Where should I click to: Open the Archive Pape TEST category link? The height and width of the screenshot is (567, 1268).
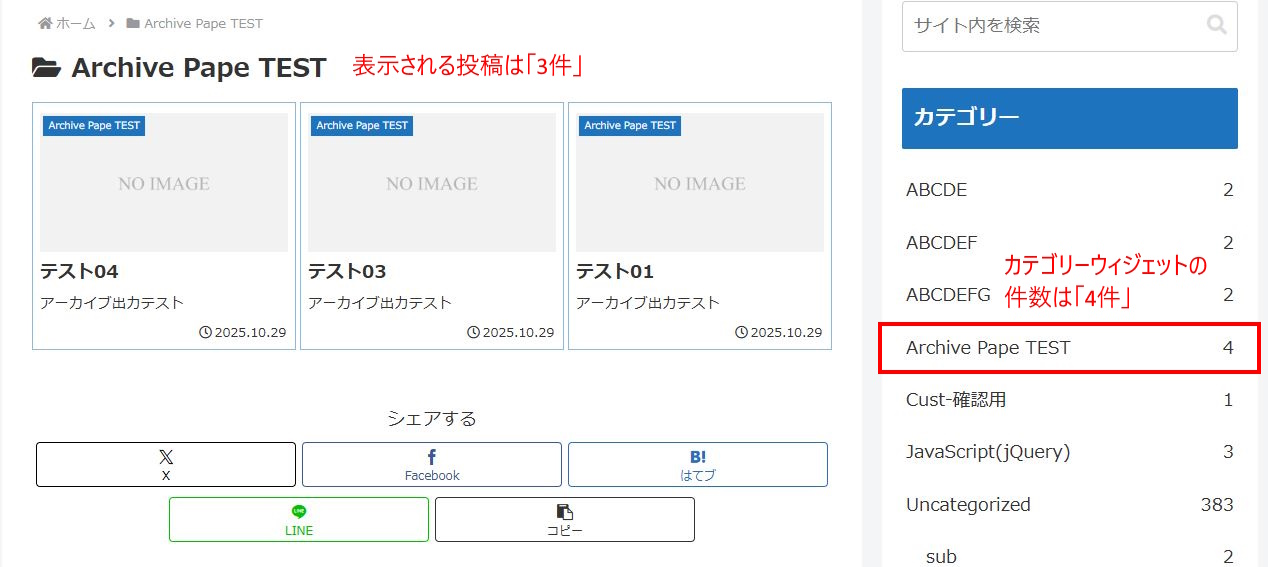pos(988,348)
